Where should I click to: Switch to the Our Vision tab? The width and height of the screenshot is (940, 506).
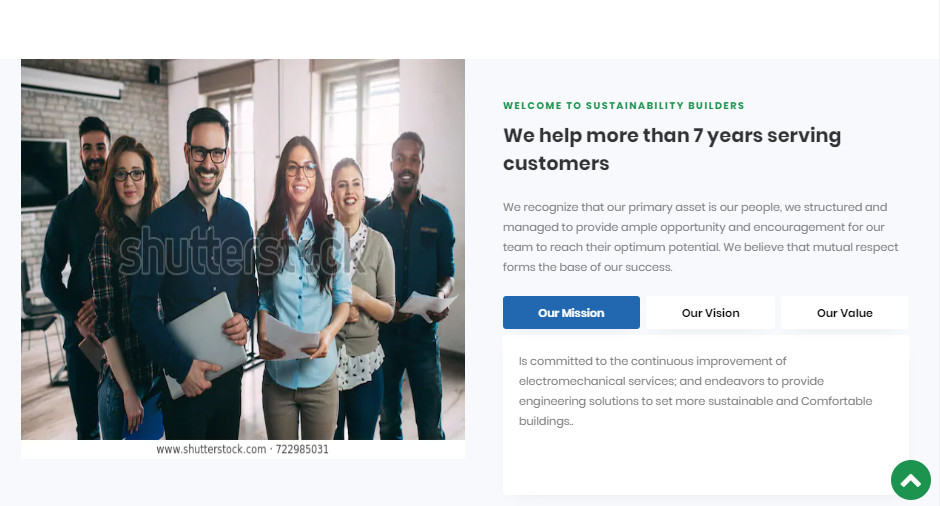coord(710,312)
